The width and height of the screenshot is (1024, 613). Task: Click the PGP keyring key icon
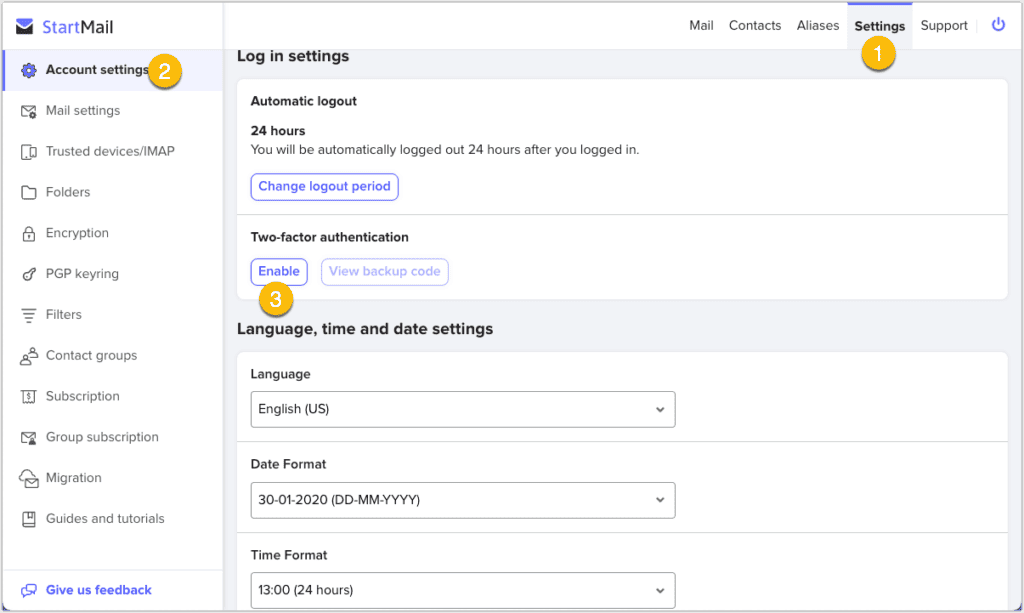(x=28, y=274)
